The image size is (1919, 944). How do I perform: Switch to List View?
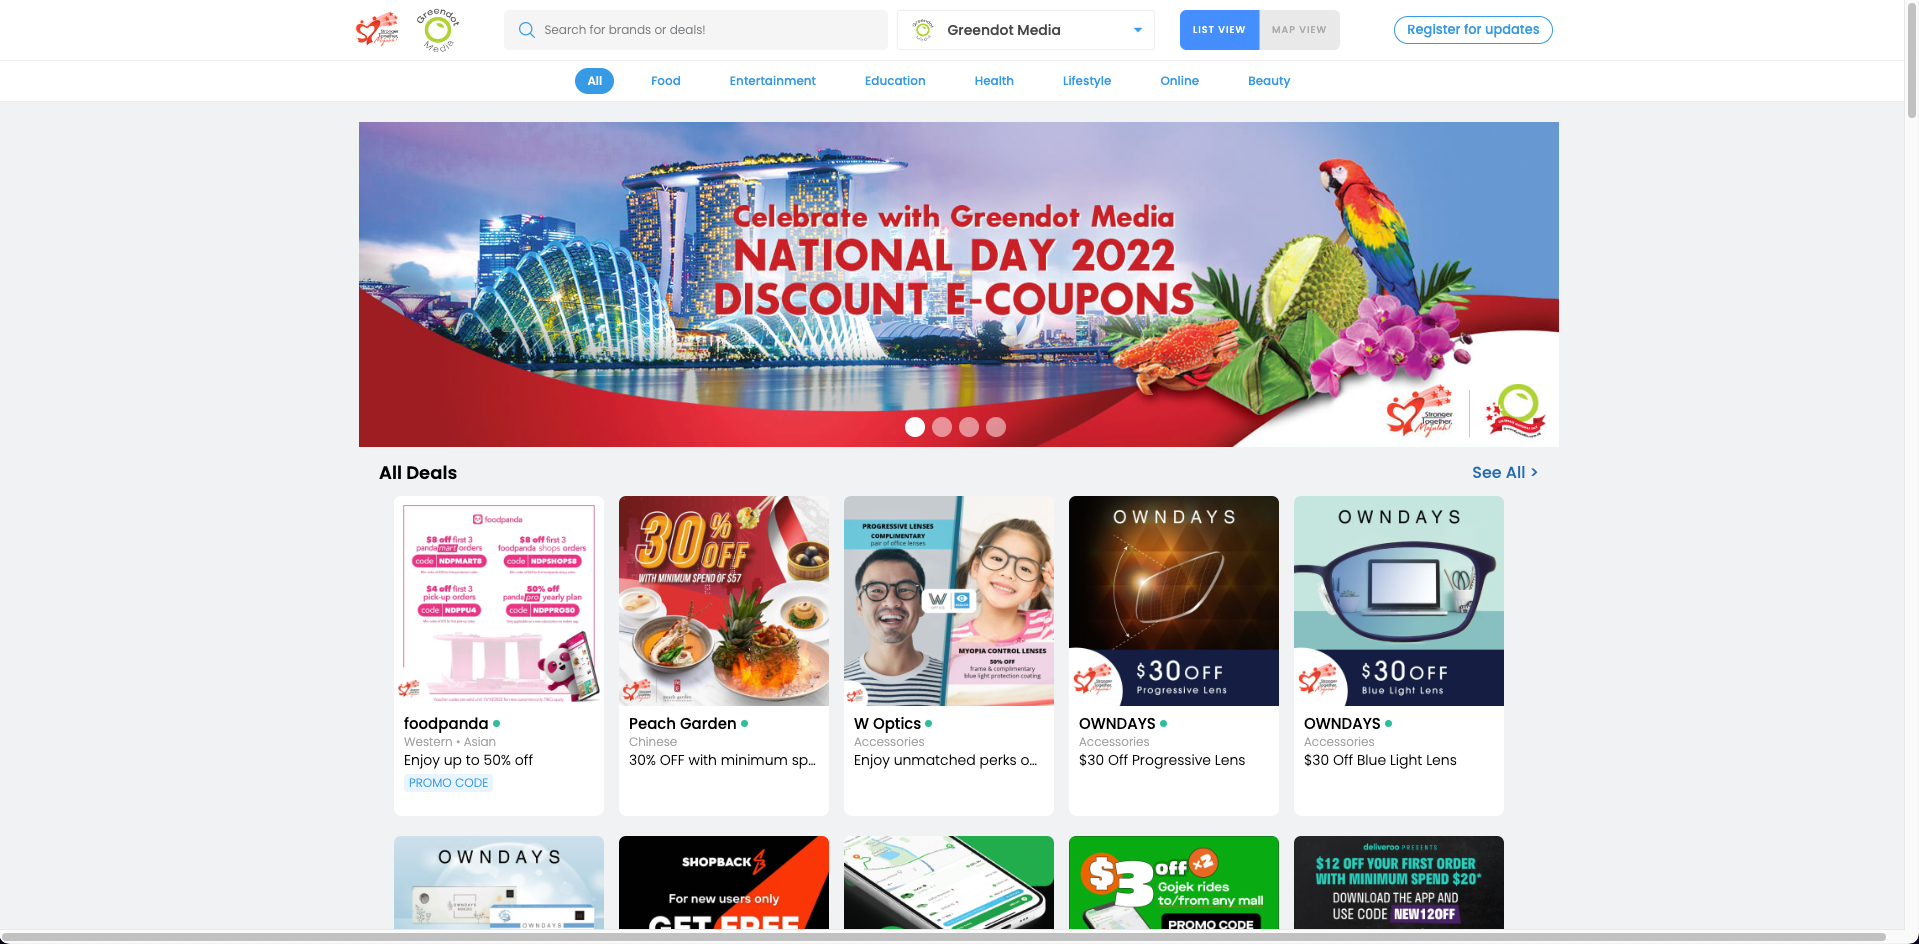click(x=1219, y=30)
